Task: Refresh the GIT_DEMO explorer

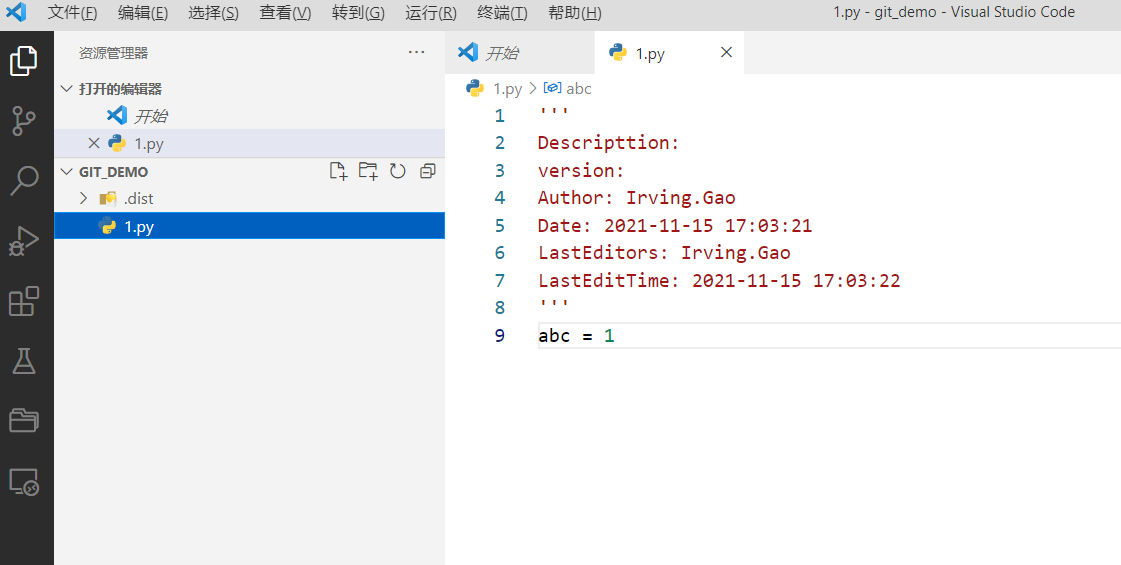Action: [x=397, y=171]
